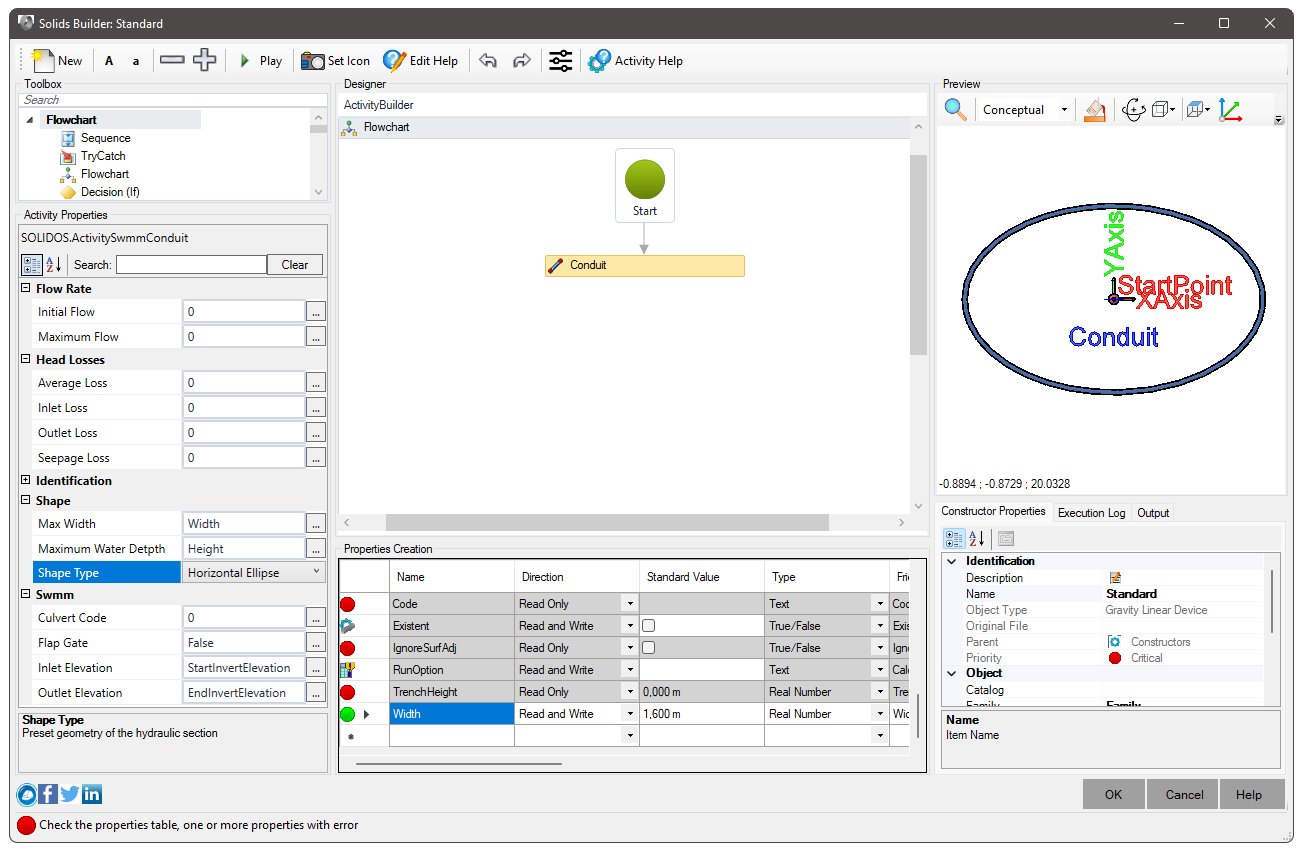Open the Conceptual visual style dropdown
Image resolution: width=1304 pixels, height=853 pixels.
1064,110
